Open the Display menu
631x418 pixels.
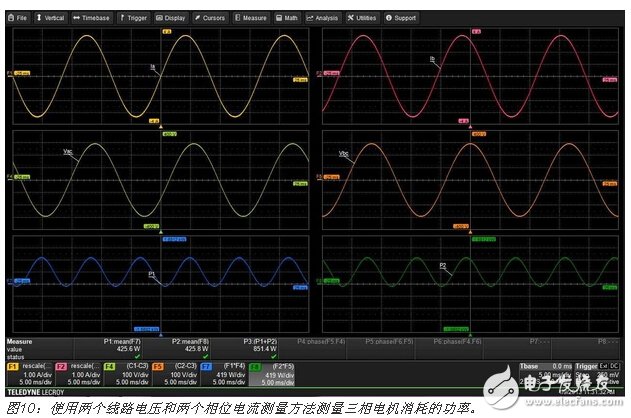click(171, 17)
